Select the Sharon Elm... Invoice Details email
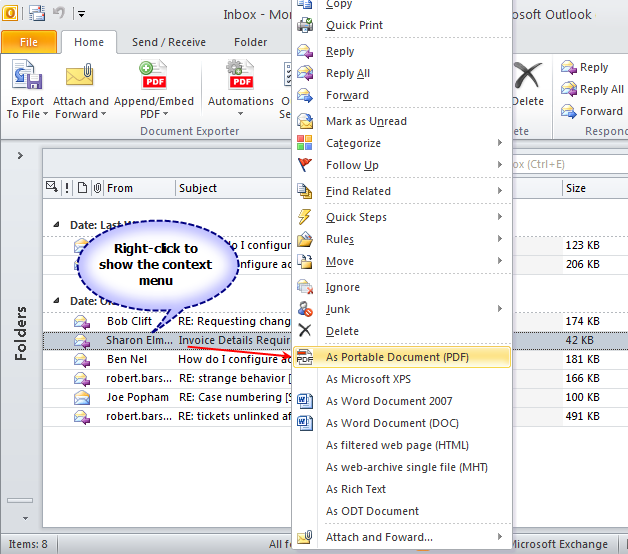Viewport: 628px width, 554px height. click(167, 340)
